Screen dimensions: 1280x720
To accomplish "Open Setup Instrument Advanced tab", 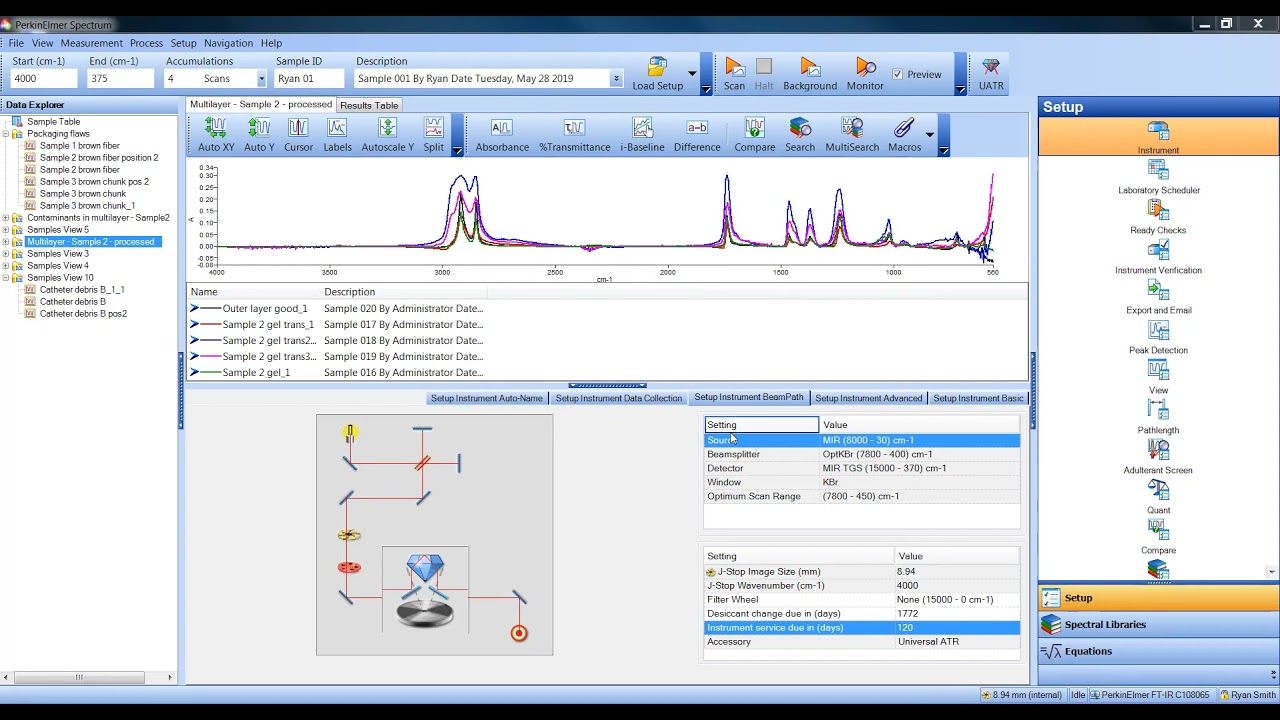I will 868,398.
